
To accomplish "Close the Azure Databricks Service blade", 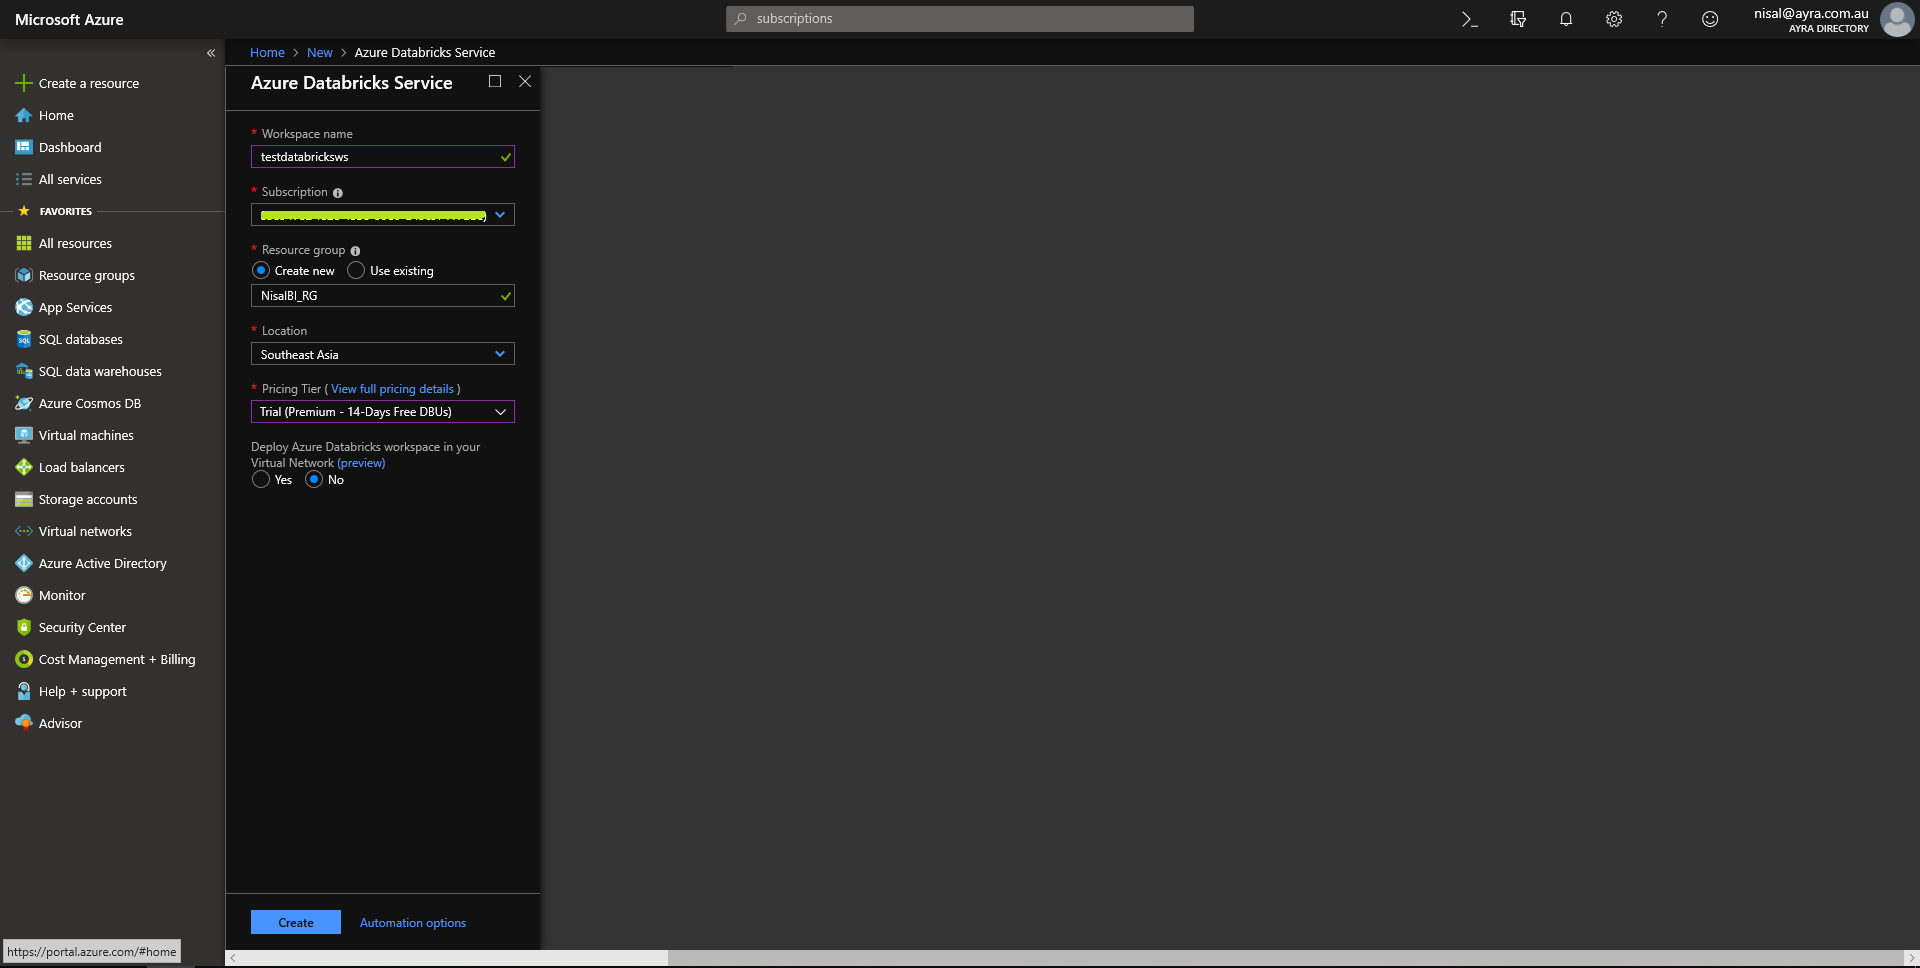I will 525,81.
